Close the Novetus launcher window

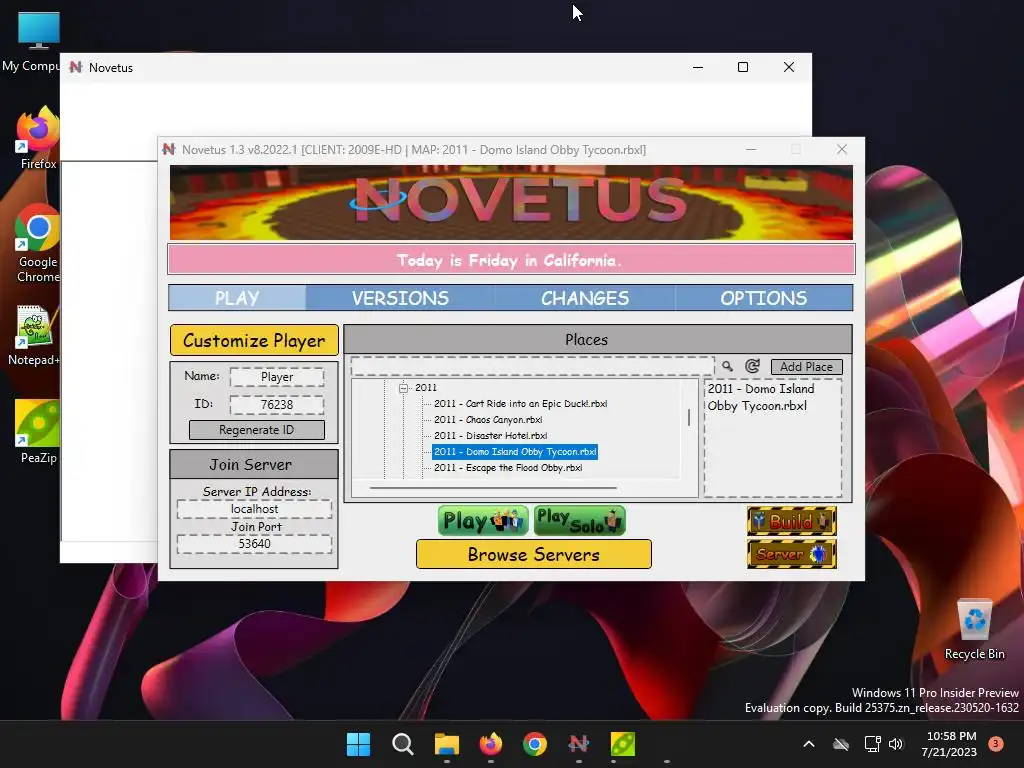point(842,150)
